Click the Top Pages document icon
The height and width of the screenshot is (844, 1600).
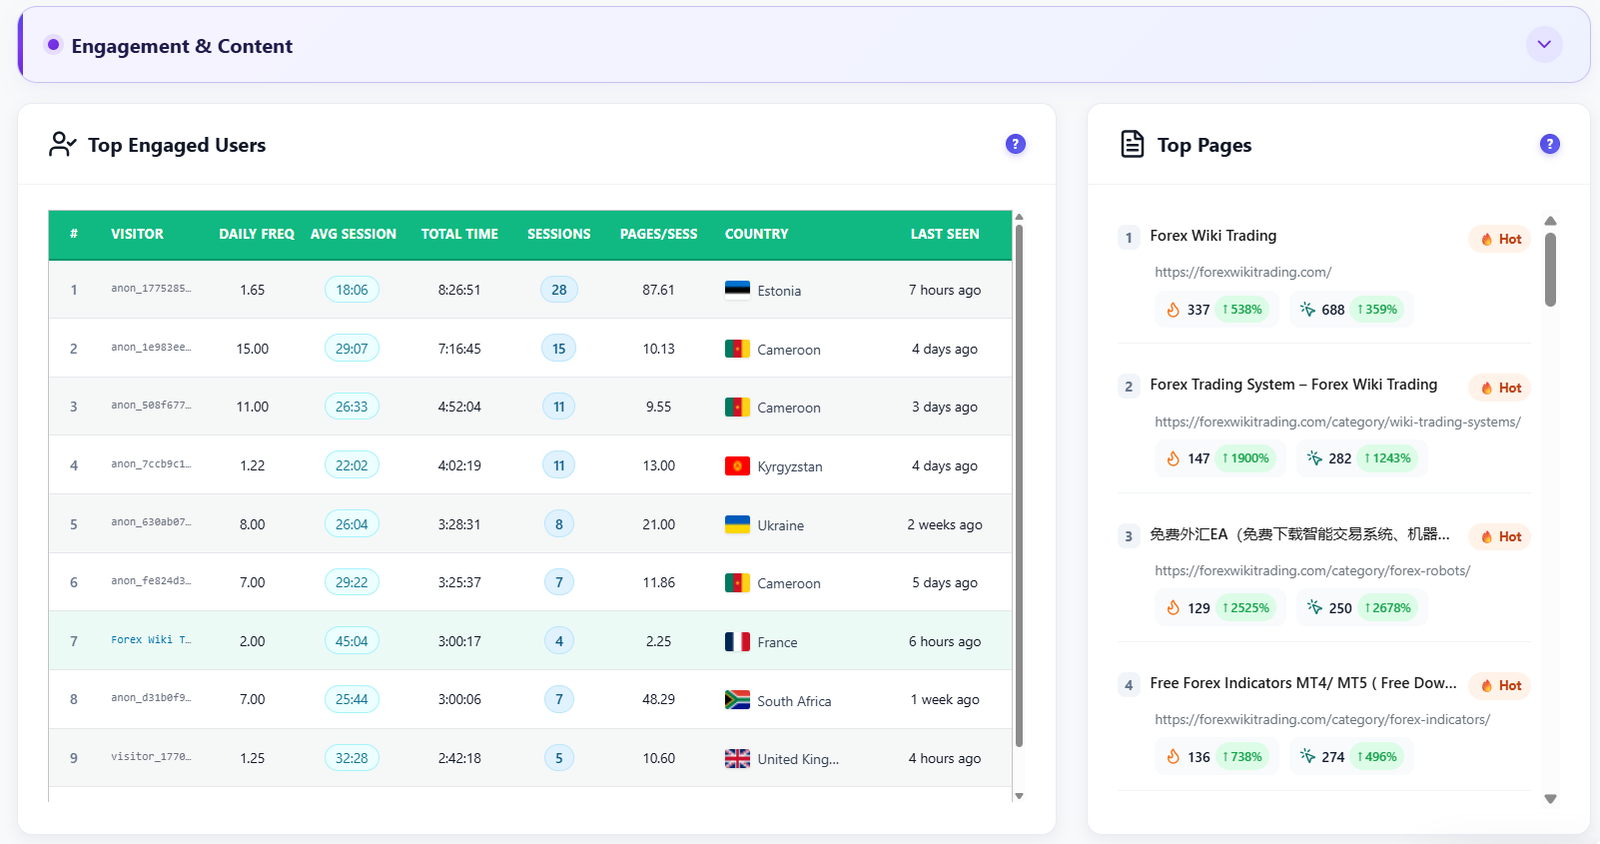point(1132,144)
